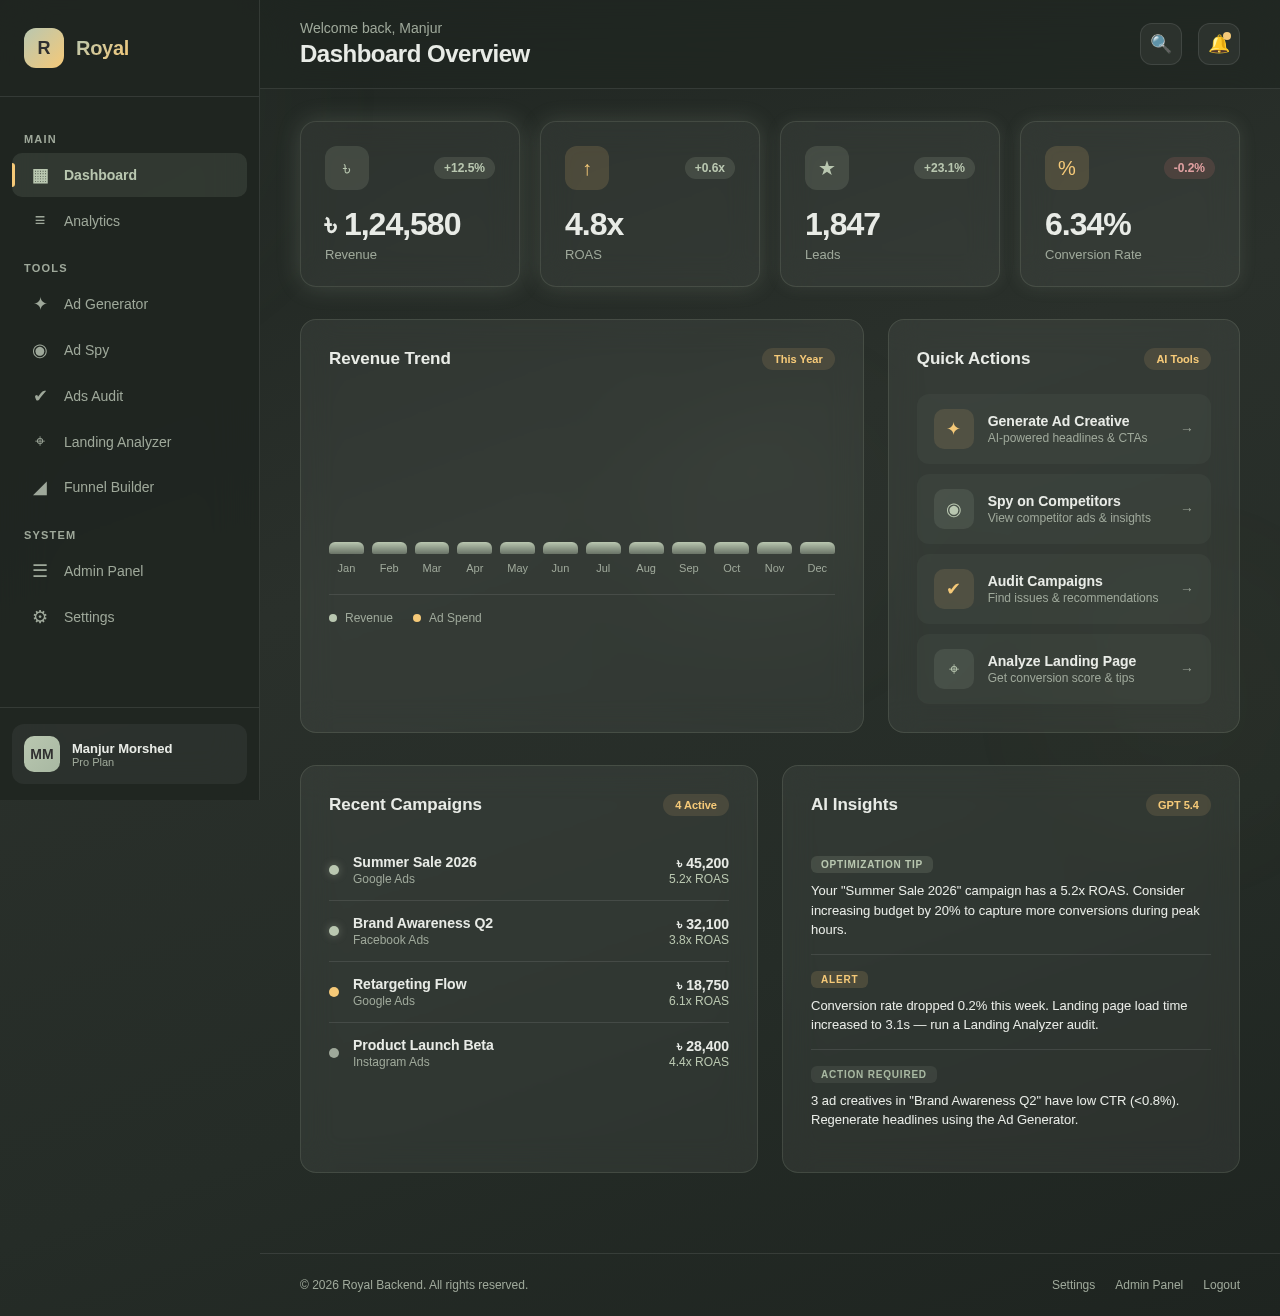
Task: Open Landing Analyzer from sidebar
Action: (x=130, y=442)
